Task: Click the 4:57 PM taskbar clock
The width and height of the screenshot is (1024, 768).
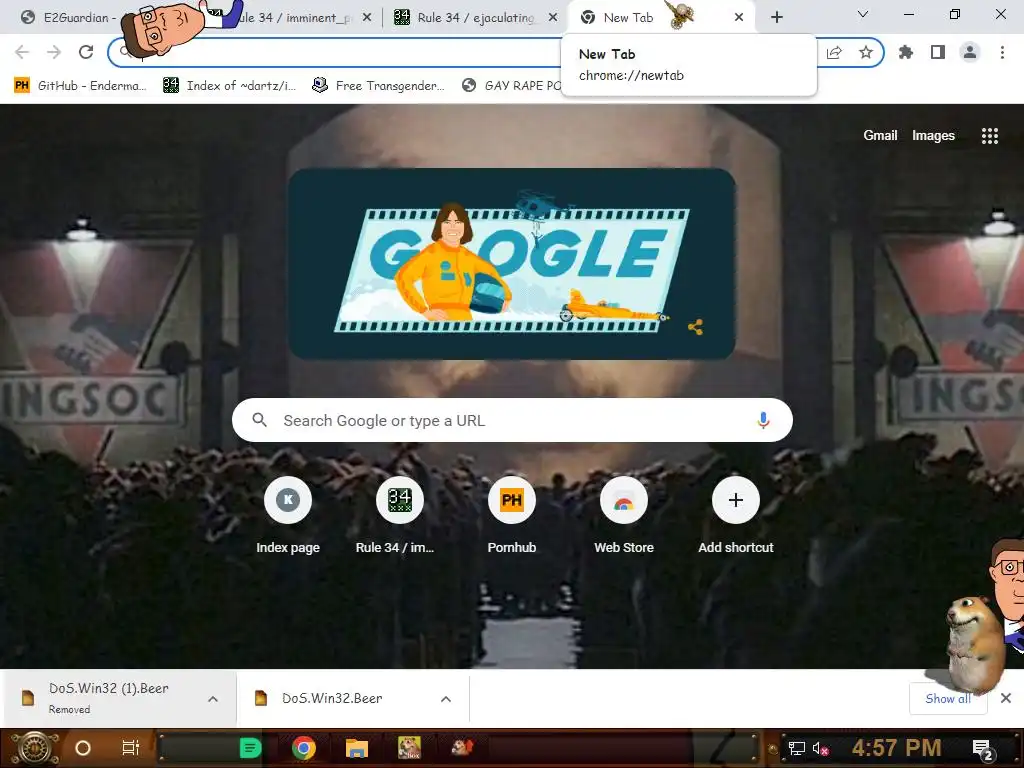Action: tap(896, 748)
